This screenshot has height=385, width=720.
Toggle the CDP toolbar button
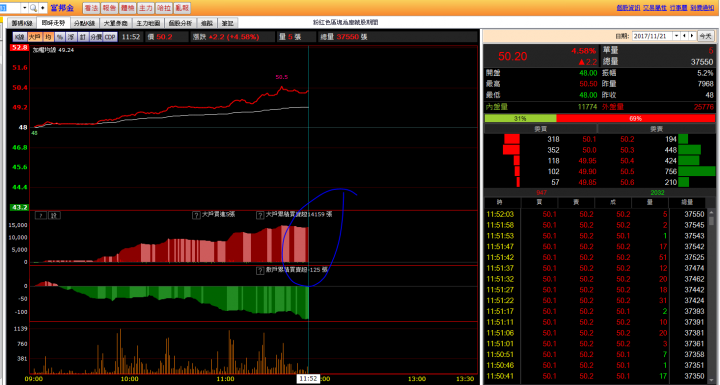coord(110,37)
